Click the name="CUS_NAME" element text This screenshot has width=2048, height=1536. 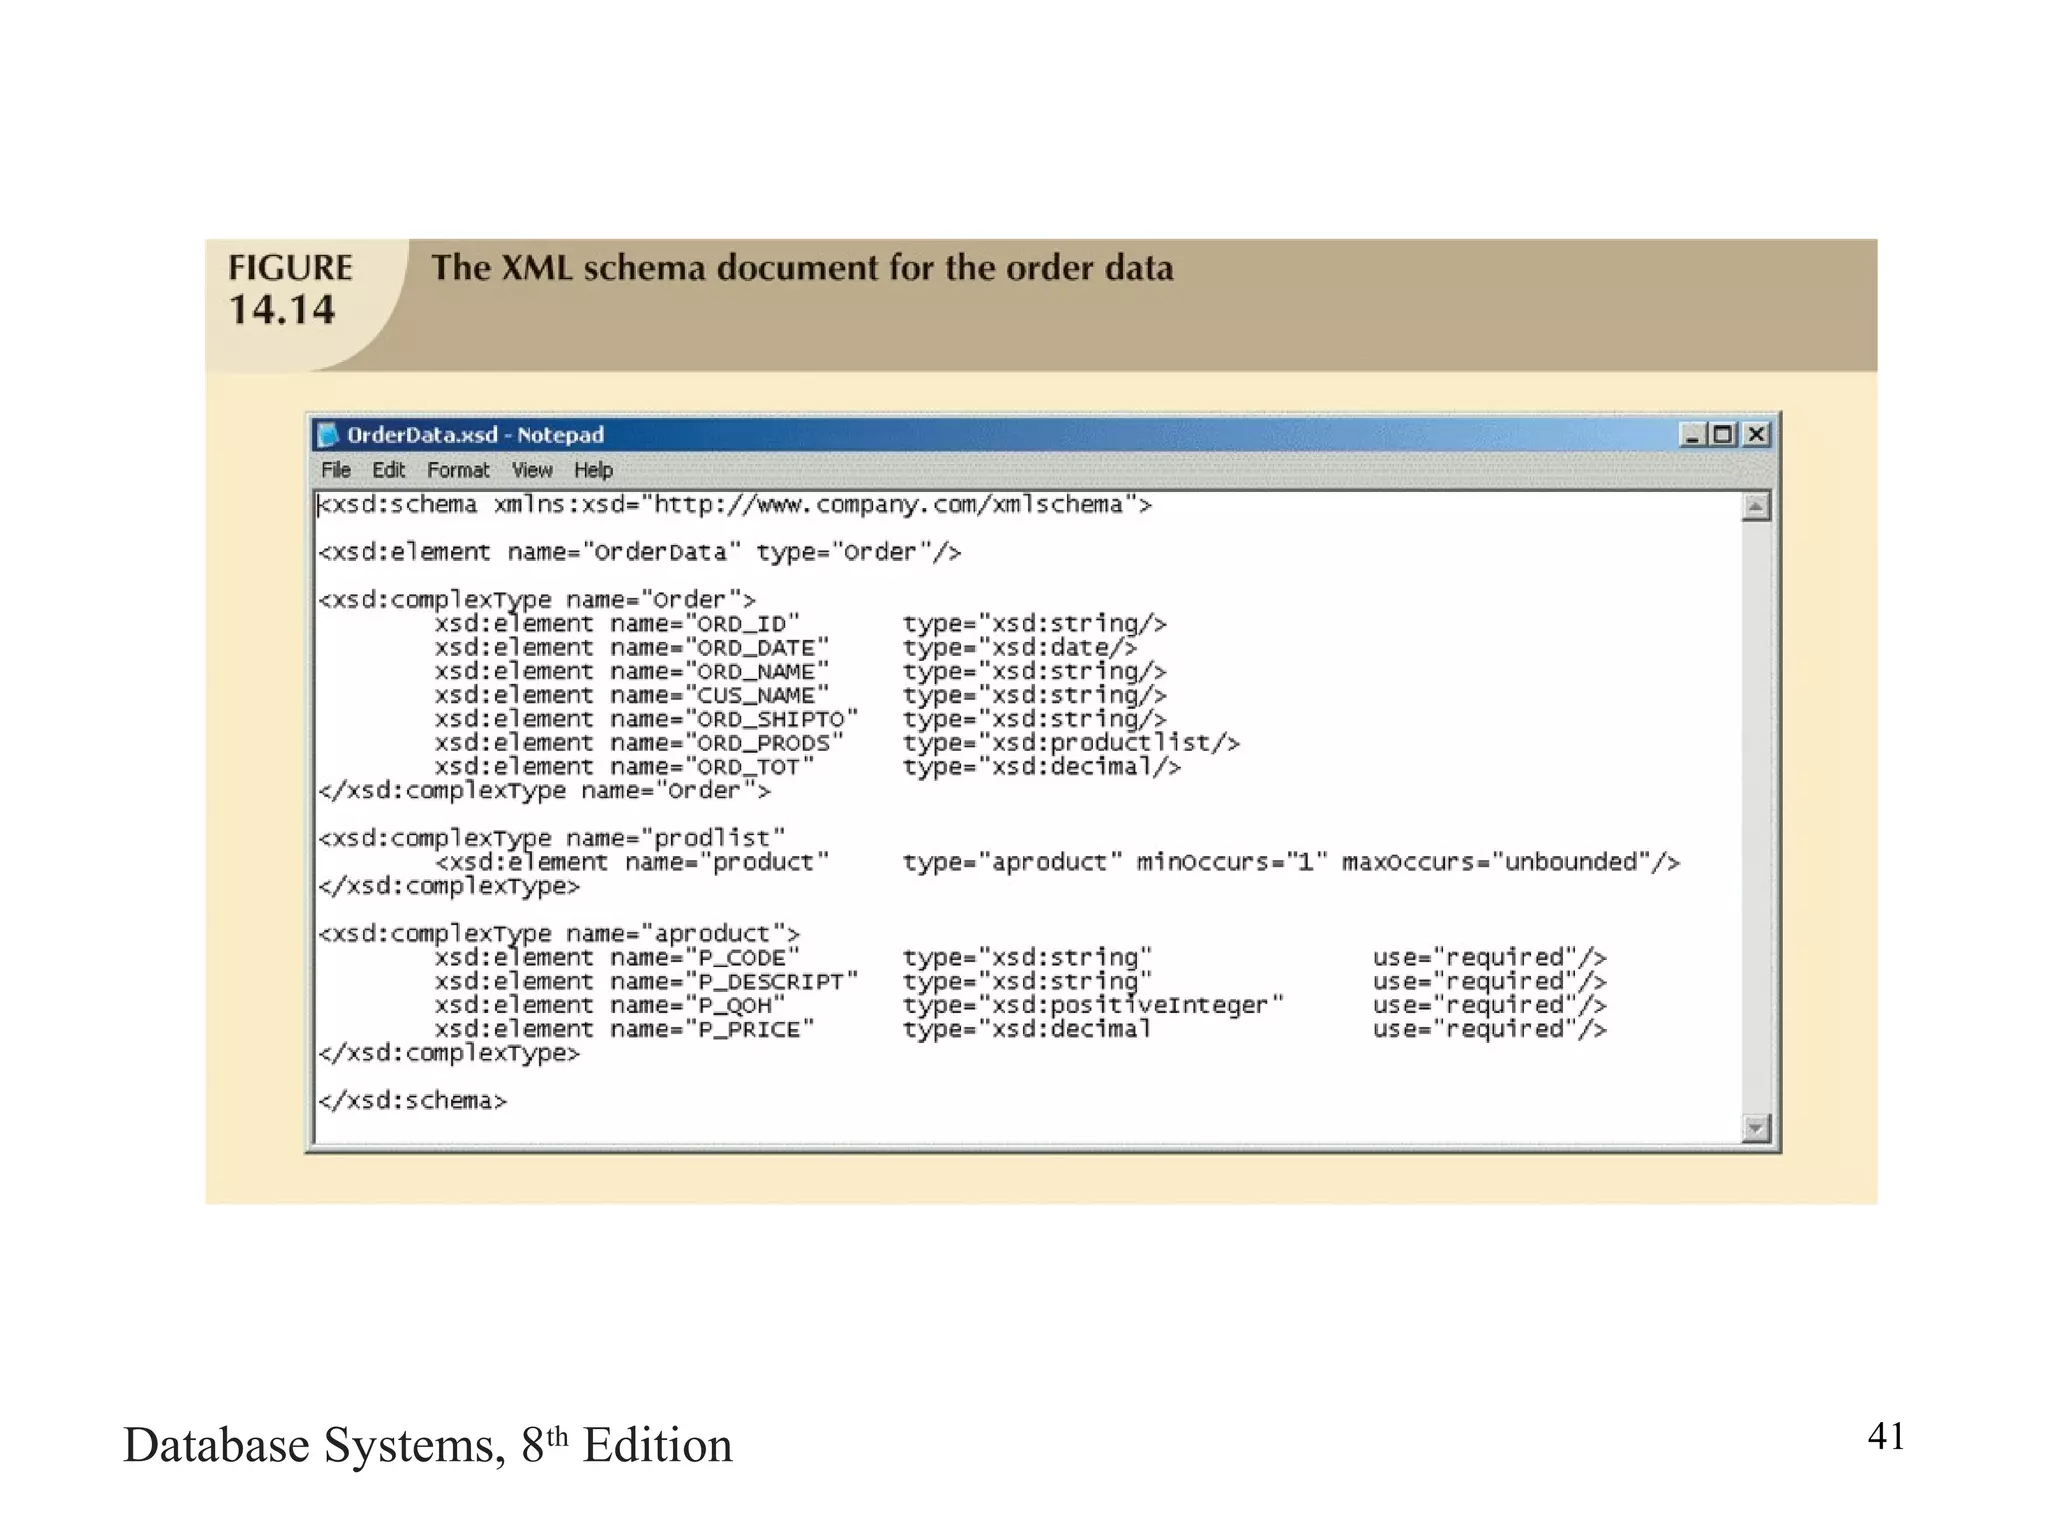point(720,695)
